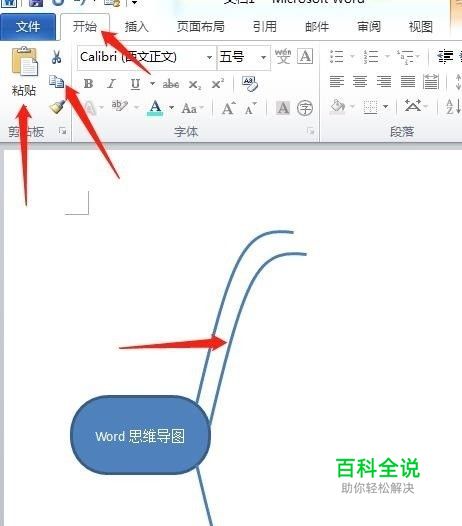Switch to the 视图 View tab
Image resolution: width=462 pixels, height=526 pixels.
[x=420, y=27]
